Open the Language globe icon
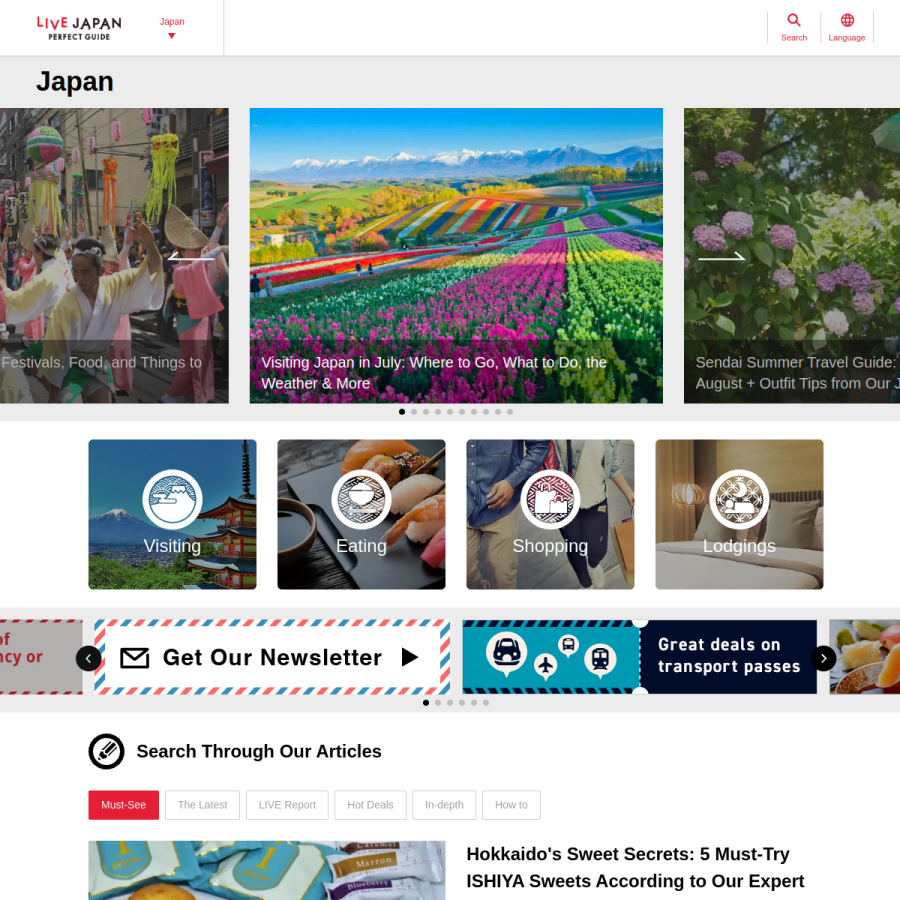The height and width of the screenshot is (900, 900). point(847,21)
